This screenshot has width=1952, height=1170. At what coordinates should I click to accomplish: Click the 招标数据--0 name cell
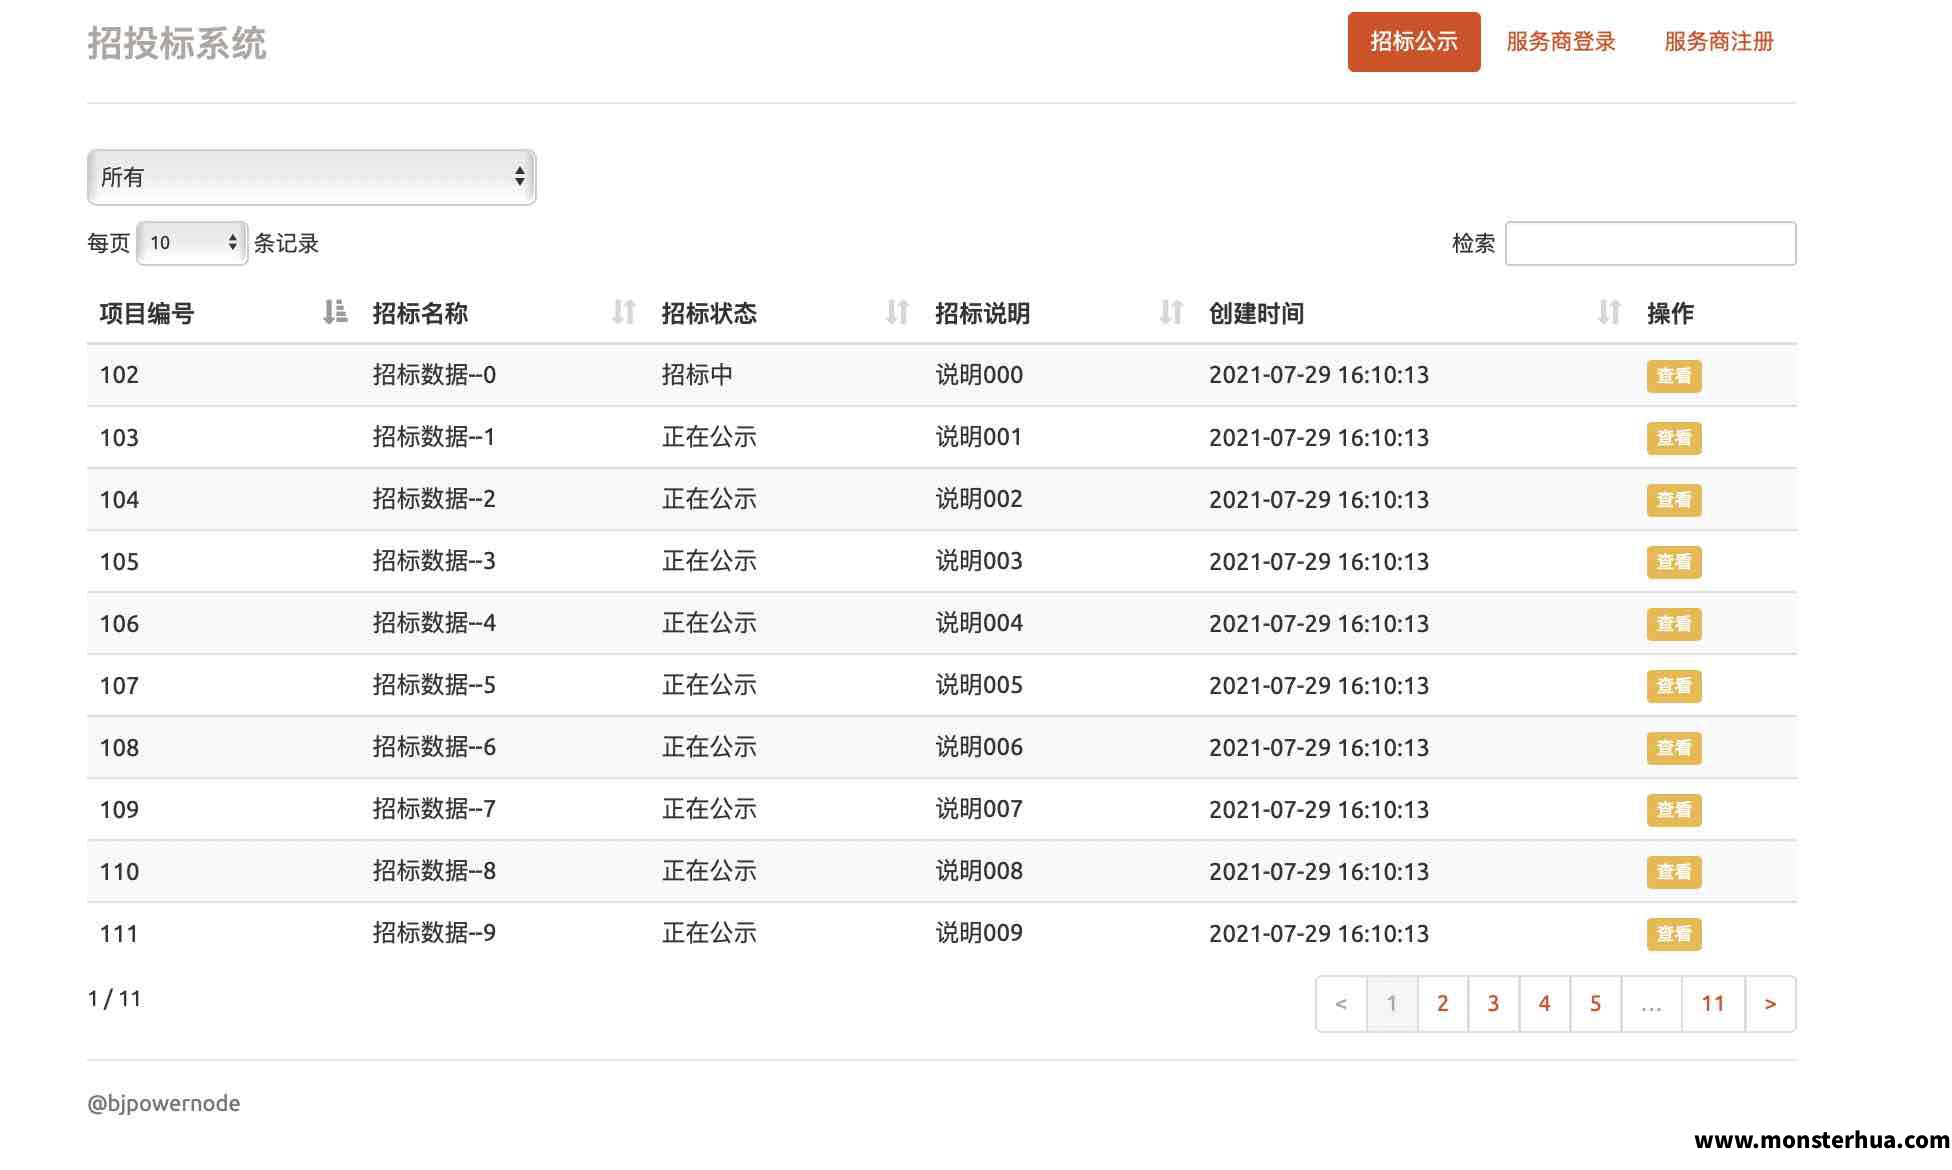click(x=434, y=375)
